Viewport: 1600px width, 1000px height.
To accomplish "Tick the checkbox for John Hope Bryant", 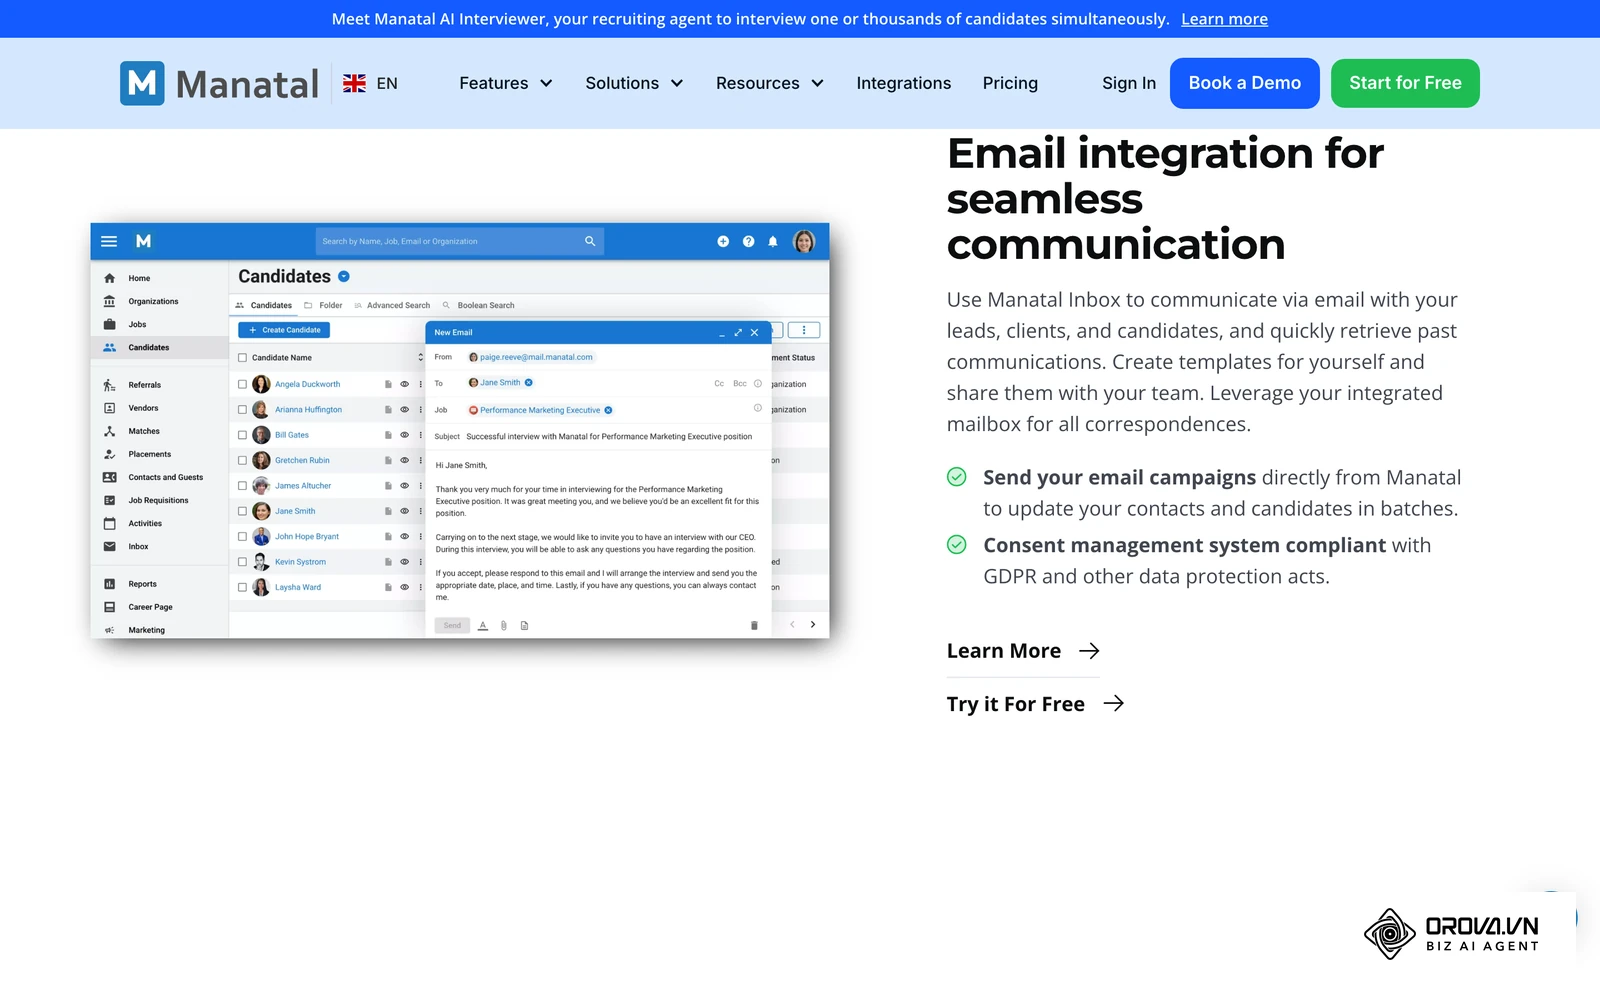I will [242, 537].
